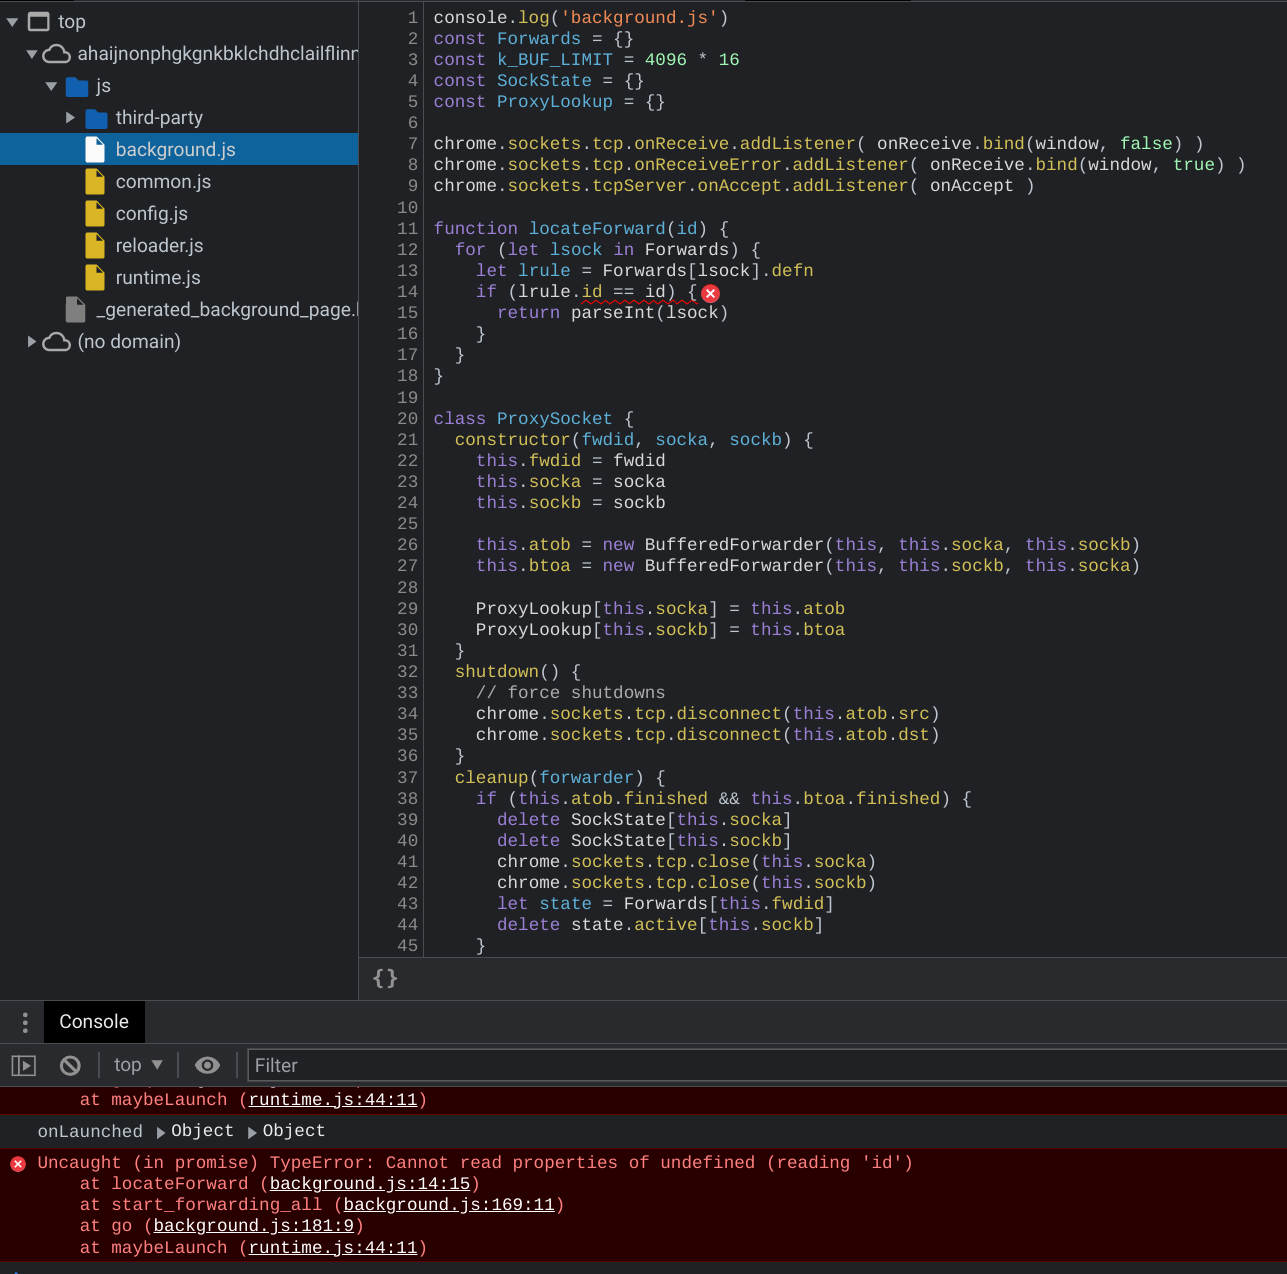
Task: Open _generated_background_page file
Action: (179, 310)
